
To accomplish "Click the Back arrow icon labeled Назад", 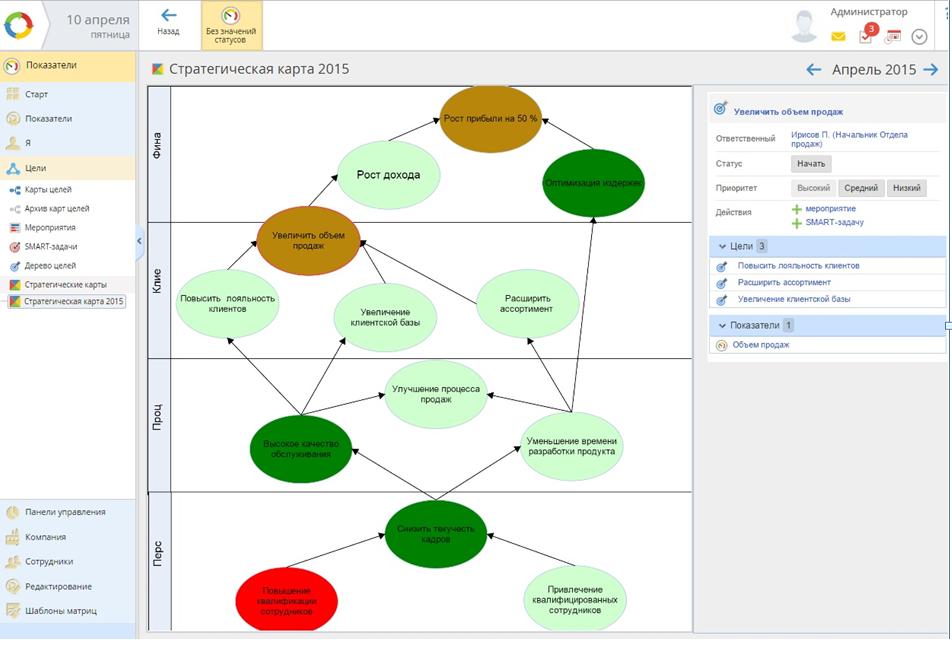I will (x=168, y=16).
